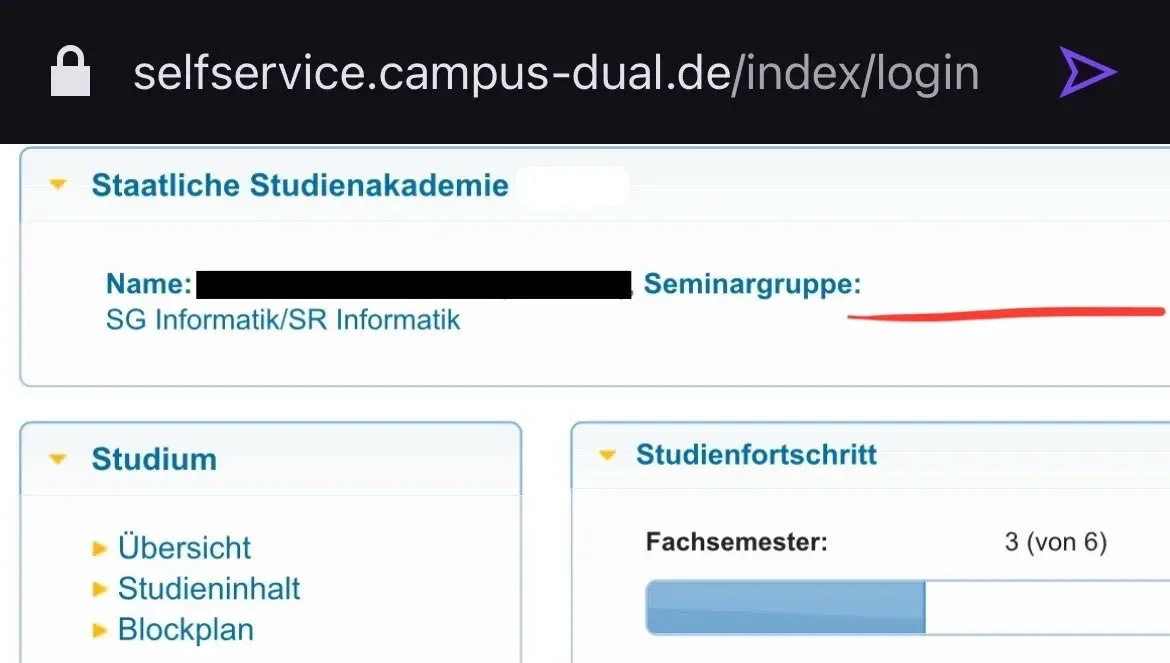Collapse the Studienfortschritt panel with its triangle

coord(606,455)
